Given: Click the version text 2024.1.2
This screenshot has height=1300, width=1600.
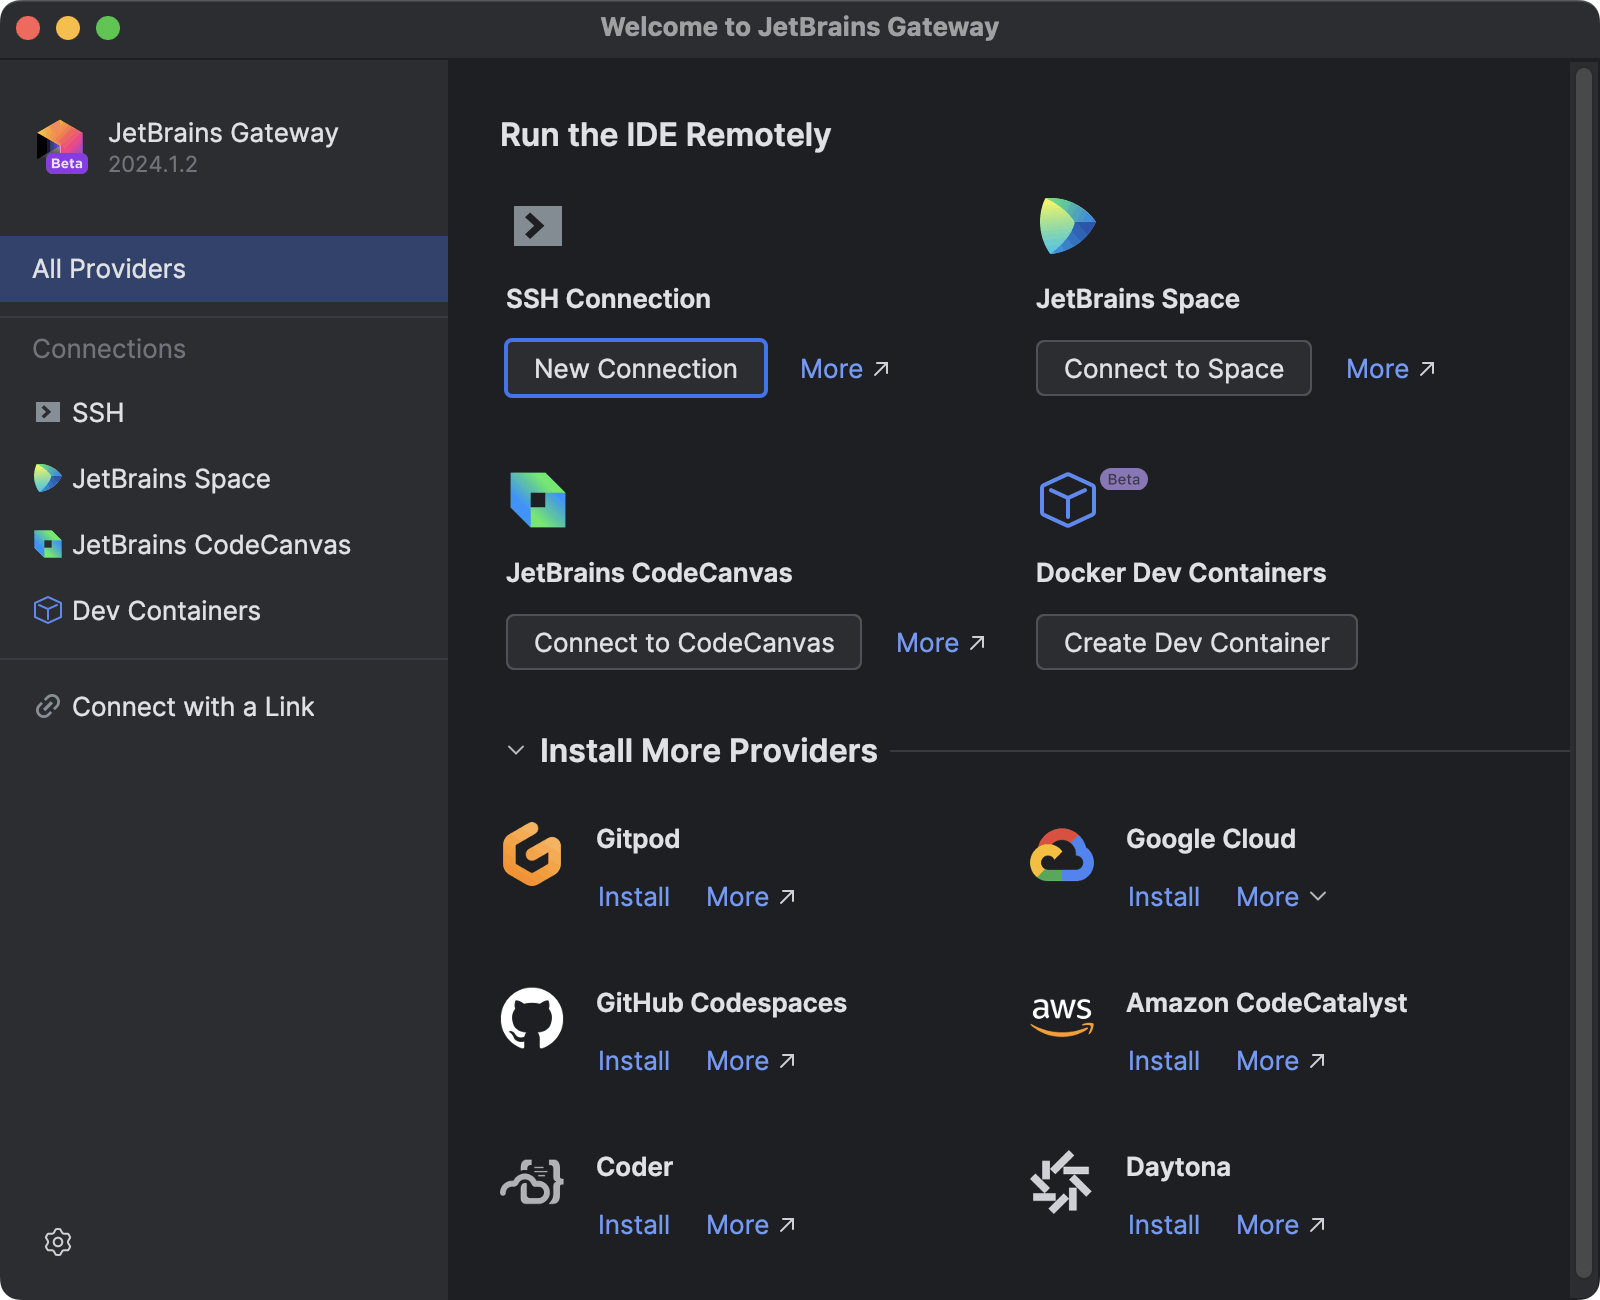Looking at the screenshot, I should click(x=153, y=164).
